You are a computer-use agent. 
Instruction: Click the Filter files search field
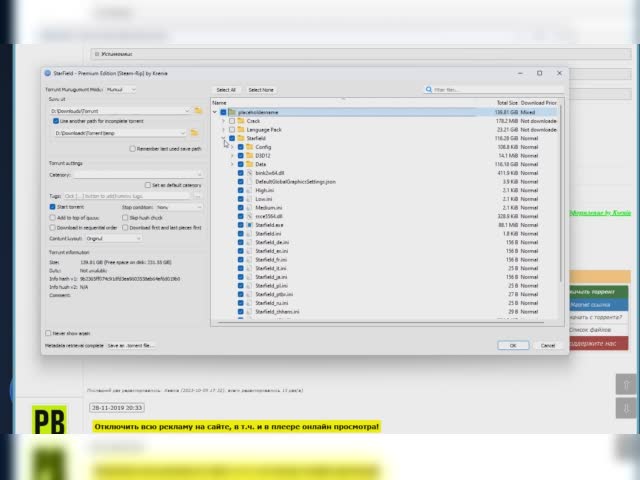(493, 89)
